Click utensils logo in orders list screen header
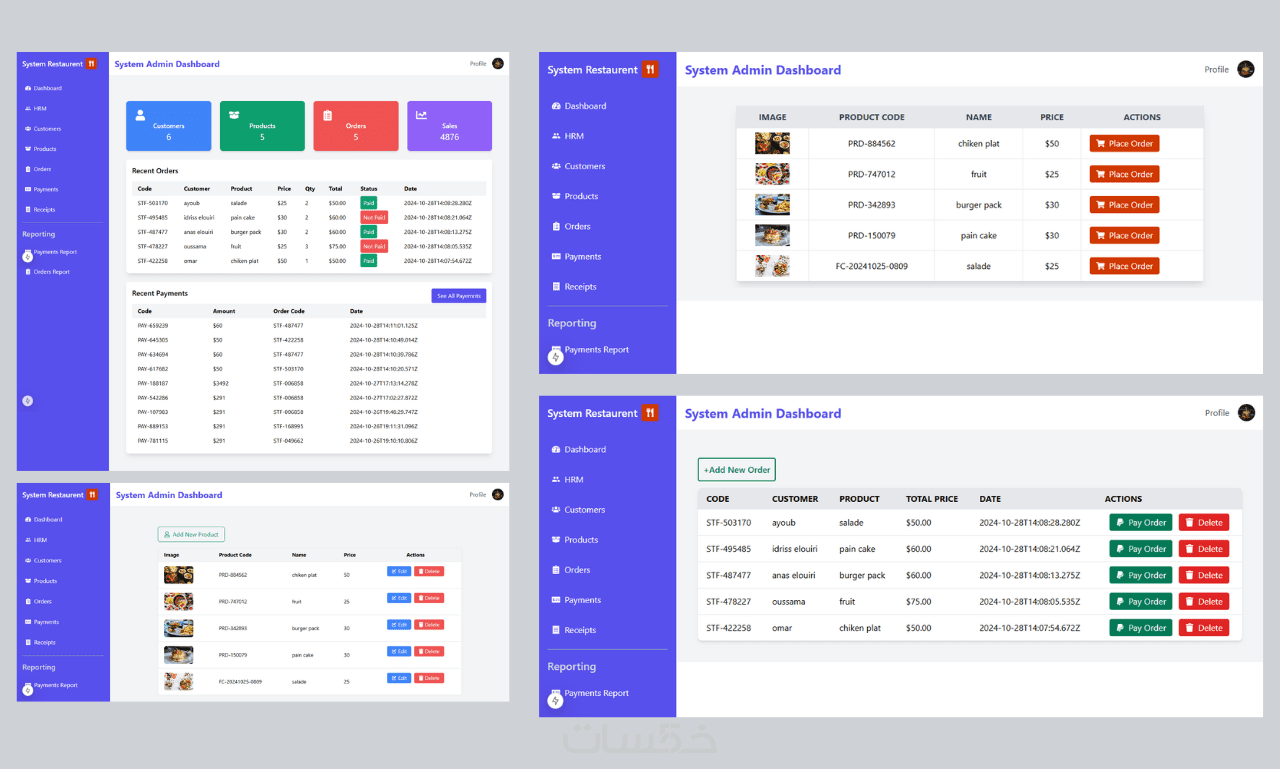 click(650, 413)
